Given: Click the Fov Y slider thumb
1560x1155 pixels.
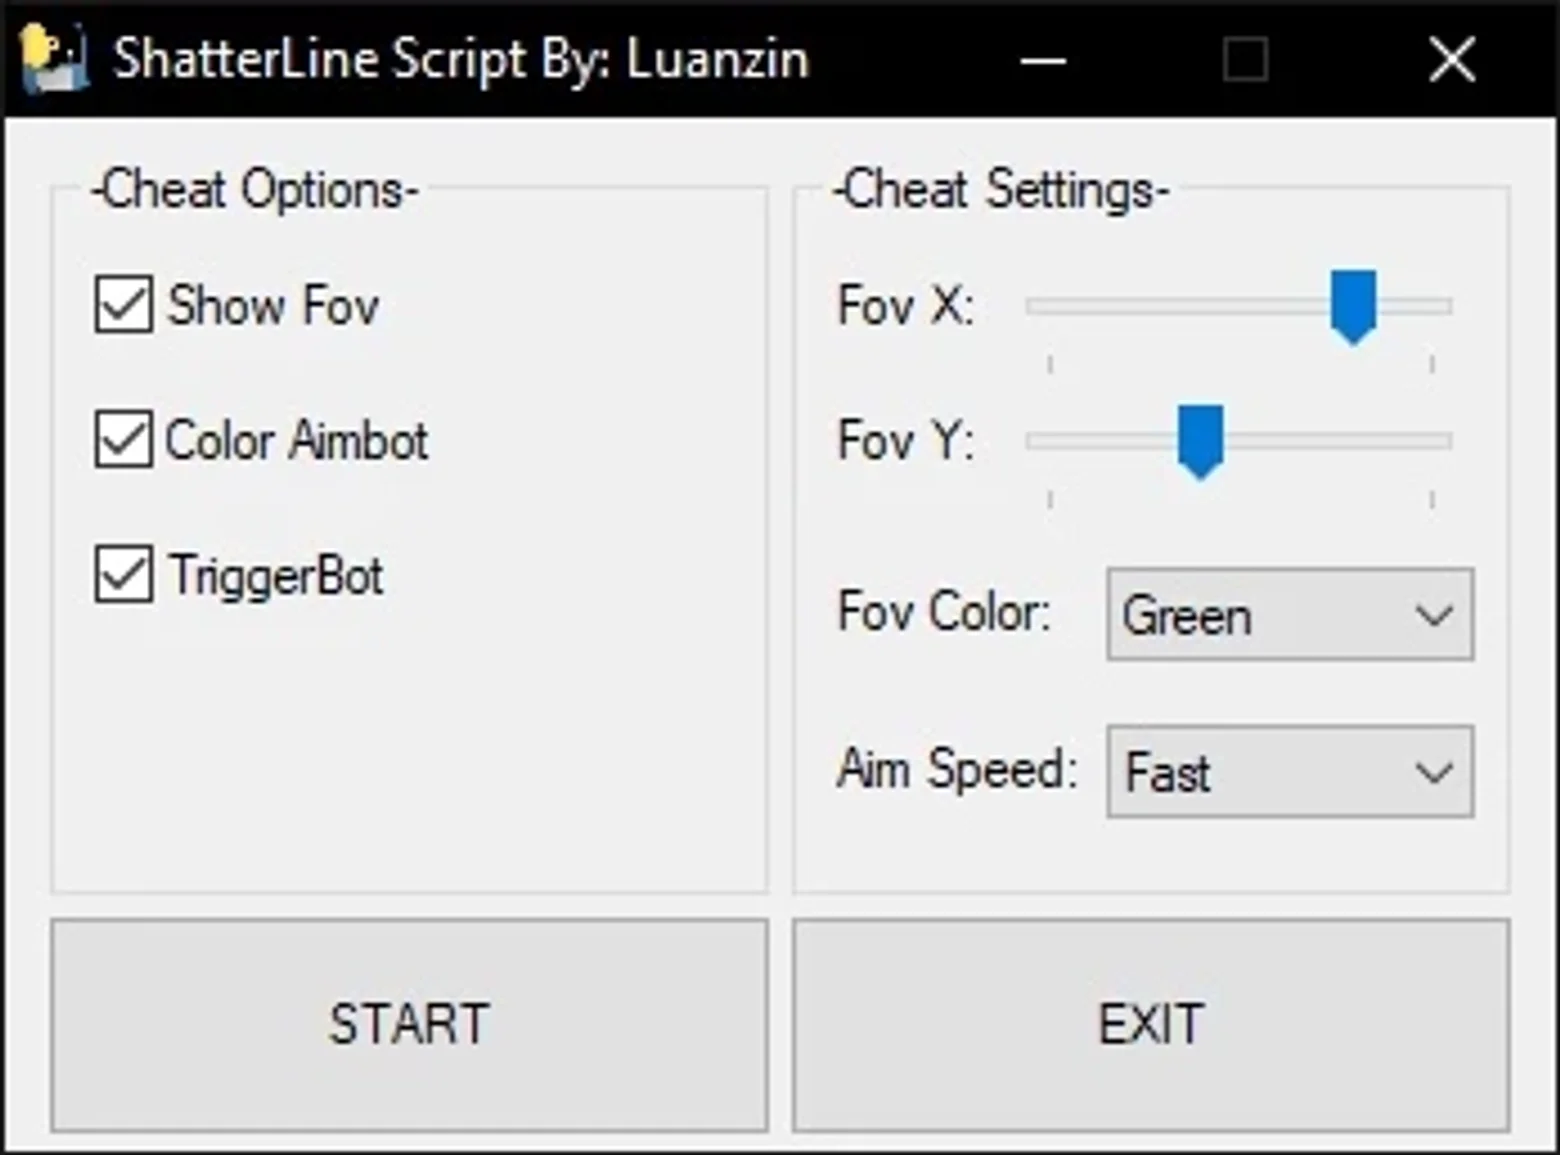Looking at the screenshot, I should point(1200,442).
